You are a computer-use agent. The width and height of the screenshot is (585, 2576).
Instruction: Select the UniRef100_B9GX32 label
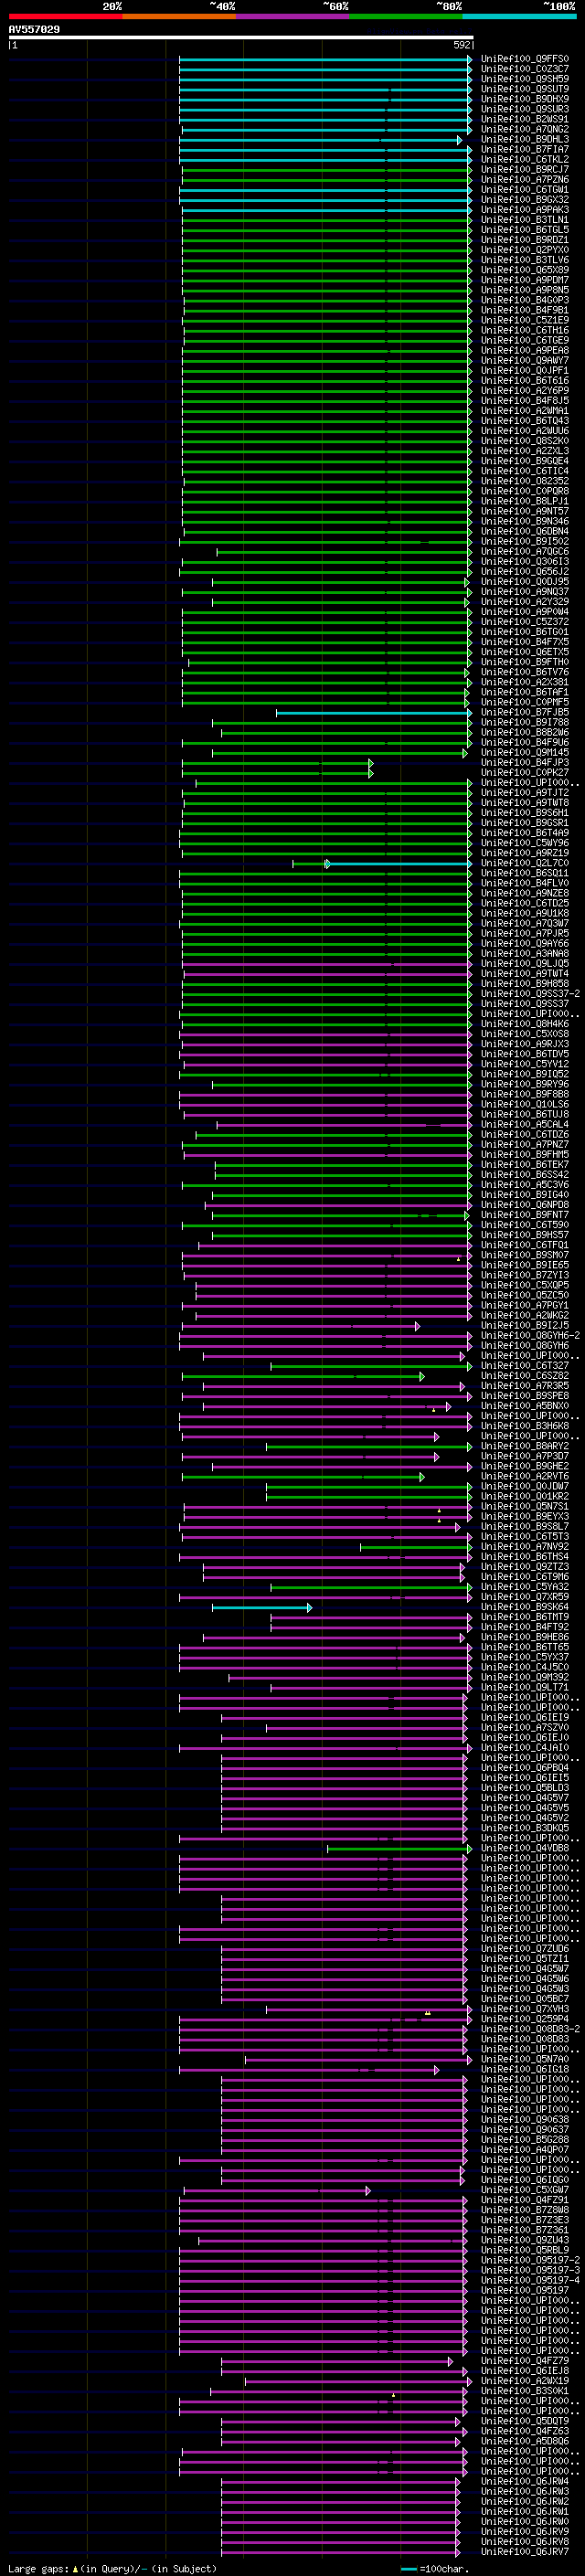pyautogui.click(x=525, y=200)
